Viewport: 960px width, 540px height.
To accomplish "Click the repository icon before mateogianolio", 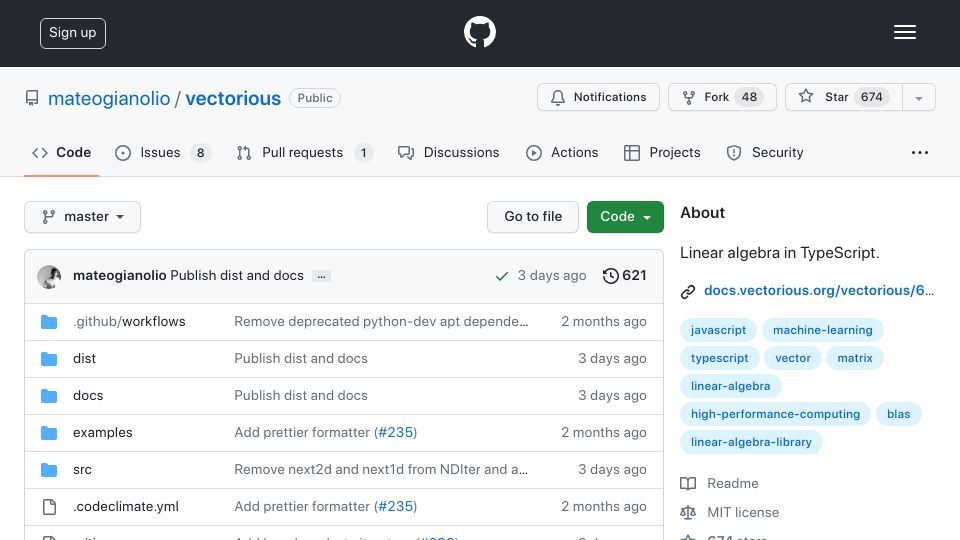I will (32, 98).
